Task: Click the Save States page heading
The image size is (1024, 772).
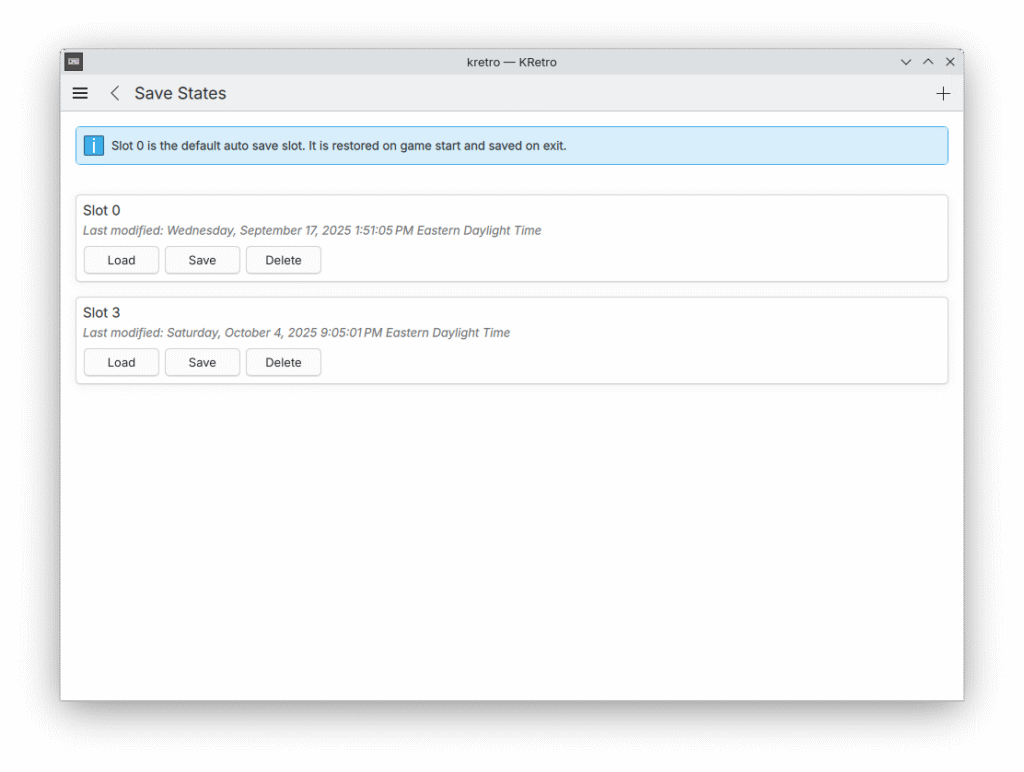Action: click(180, 93)
